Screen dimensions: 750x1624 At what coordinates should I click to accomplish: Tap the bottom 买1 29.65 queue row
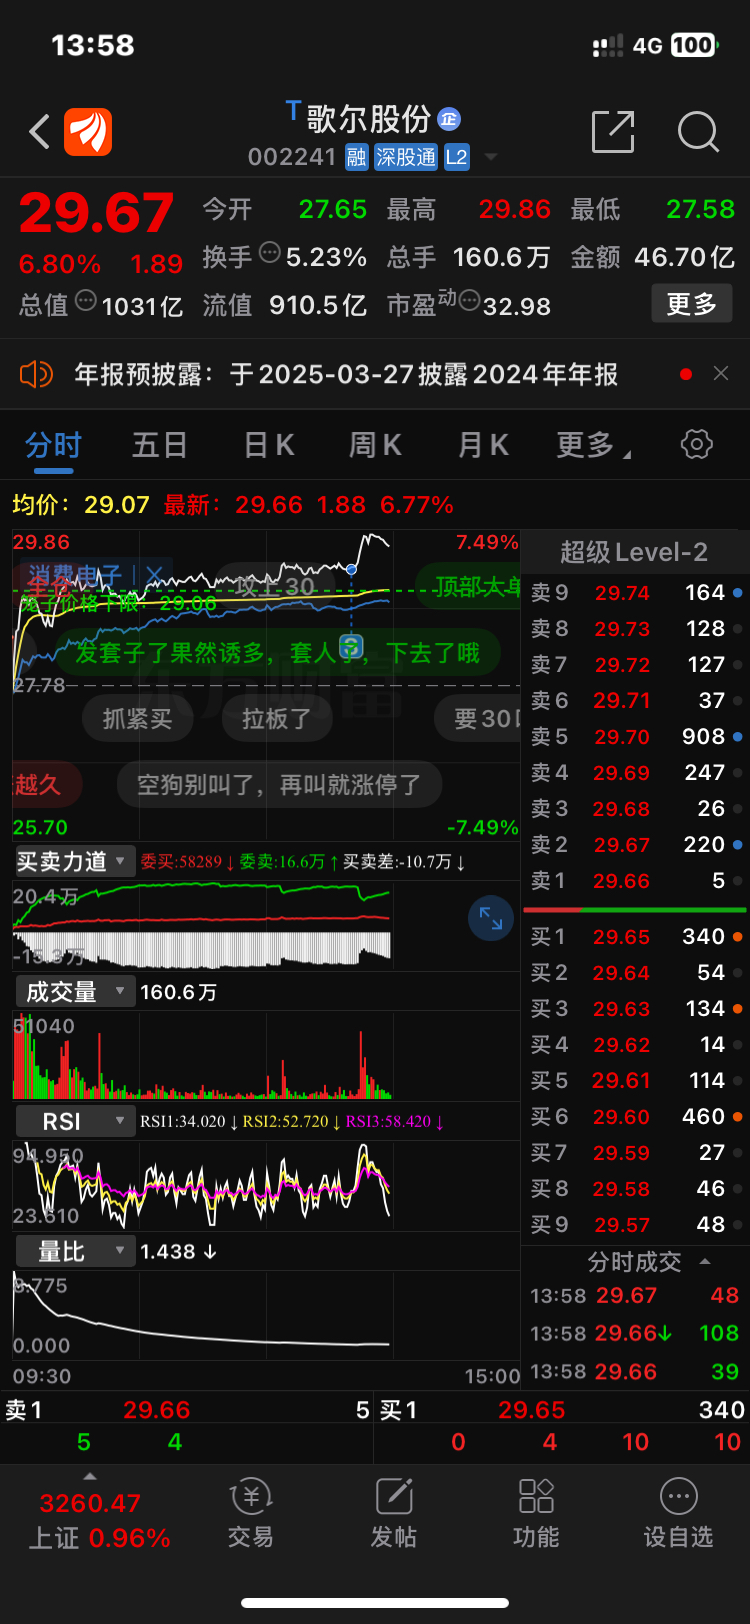tap(562, 1410)
